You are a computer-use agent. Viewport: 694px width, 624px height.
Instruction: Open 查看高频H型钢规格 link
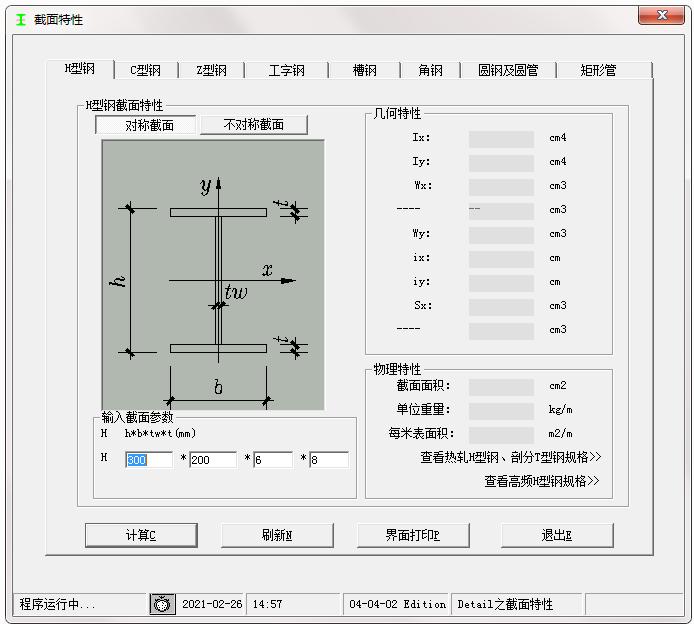tap(541, 481)
